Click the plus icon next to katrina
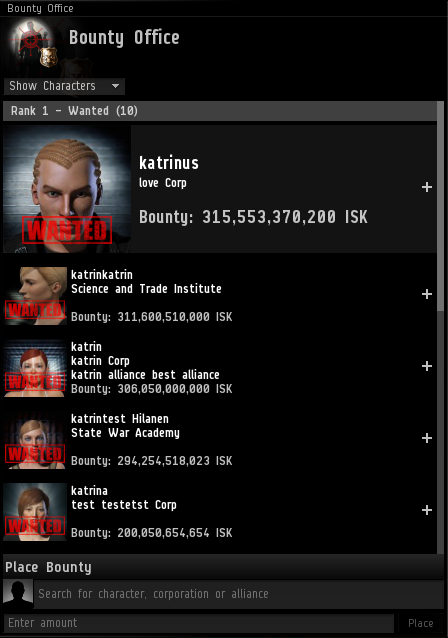The image size is (448, 638). [x=426, y=510]
